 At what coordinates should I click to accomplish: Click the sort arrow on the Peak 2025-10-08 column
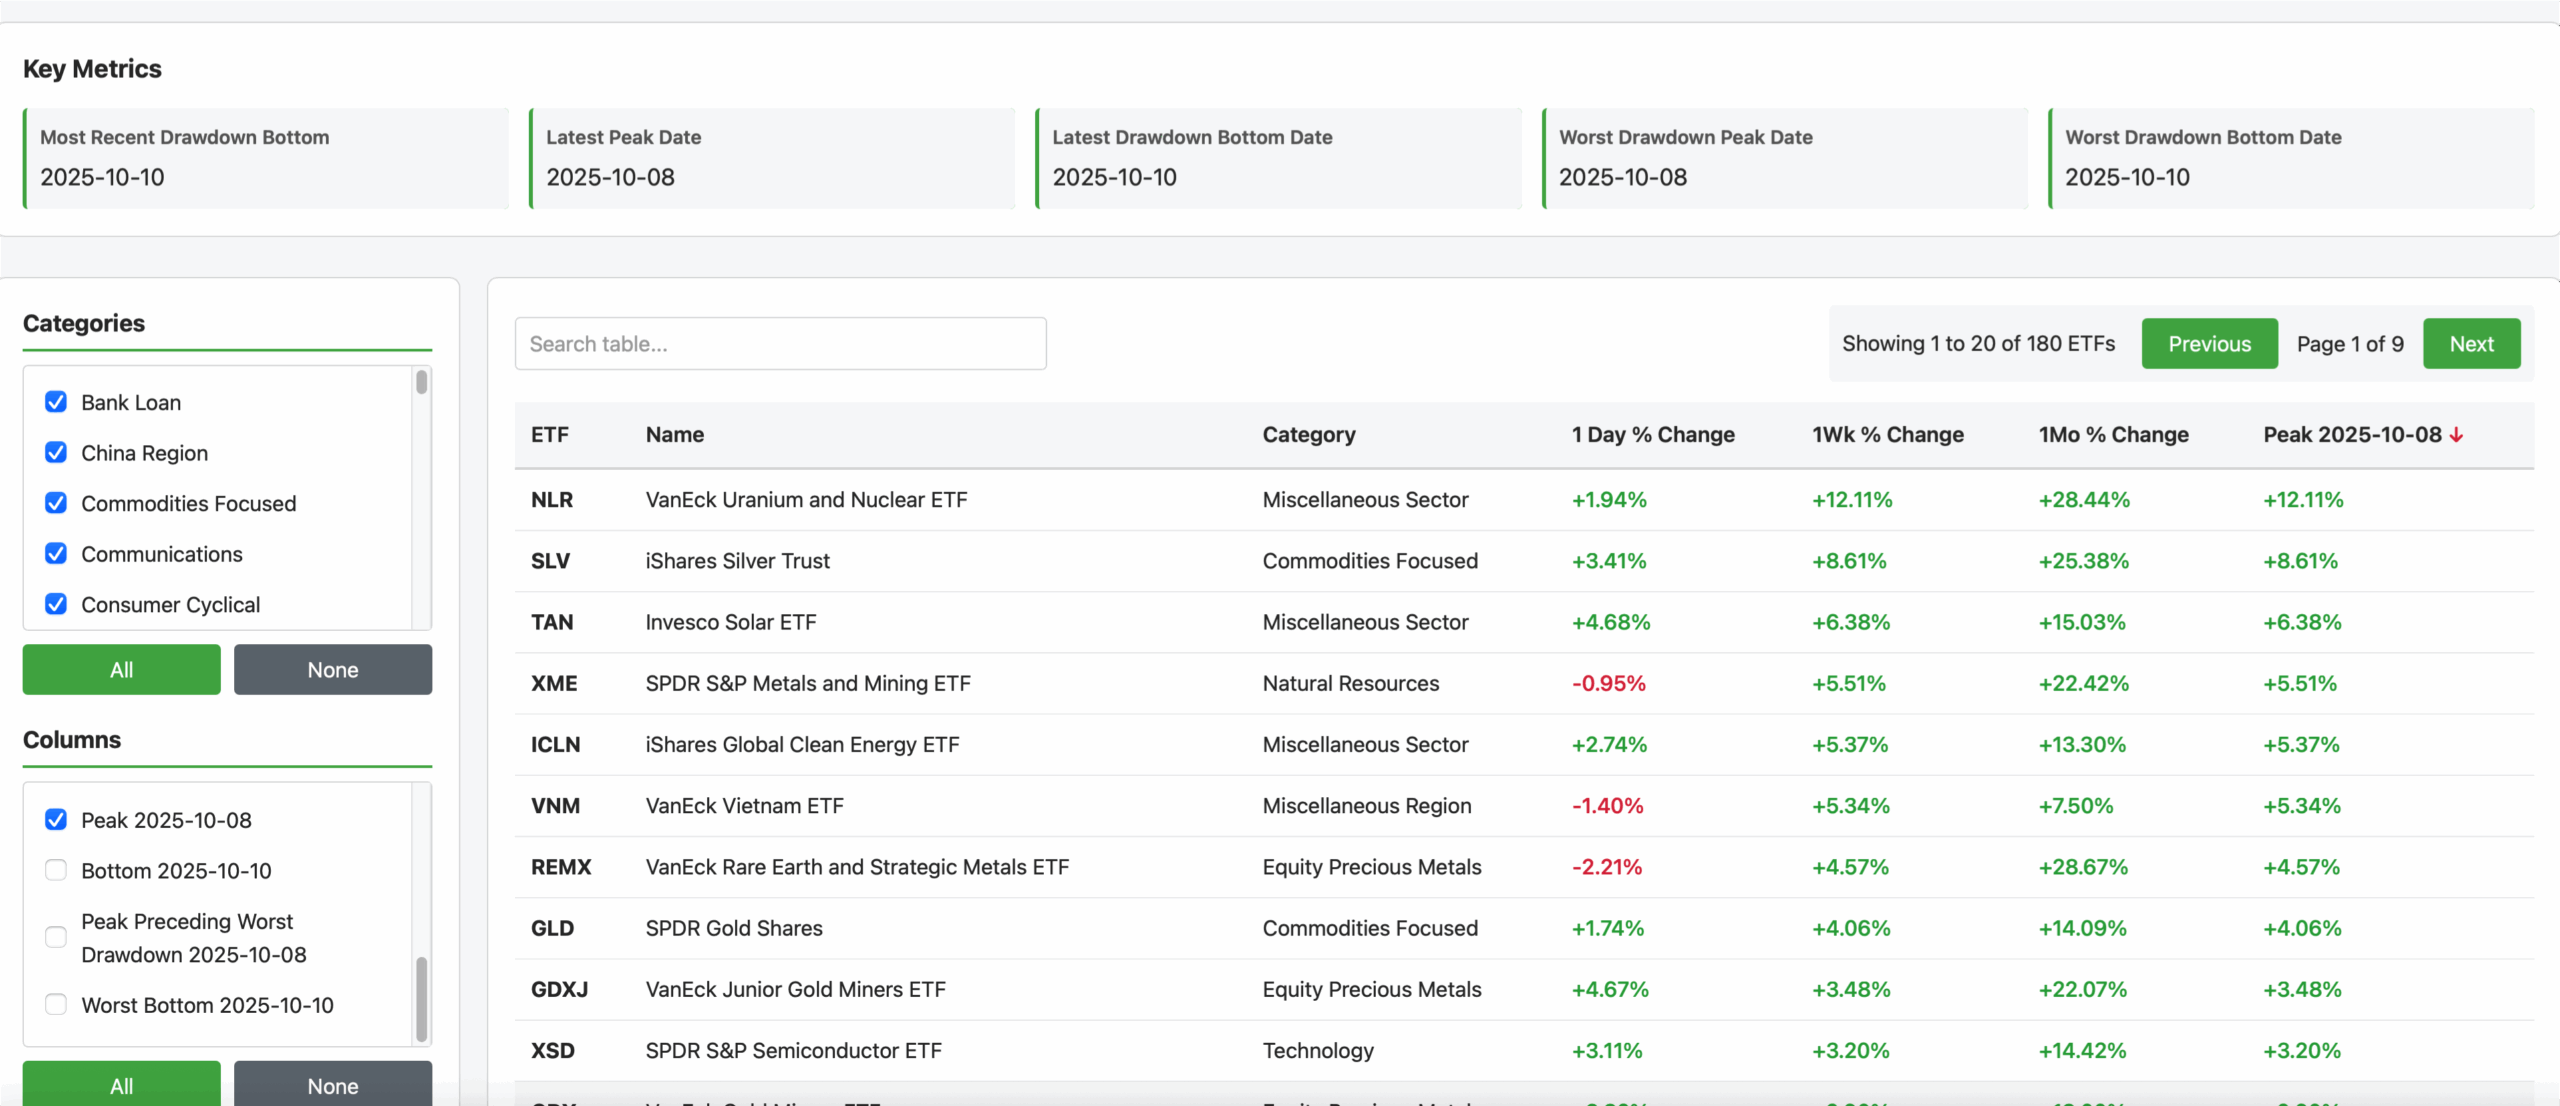click(2456, 435)
